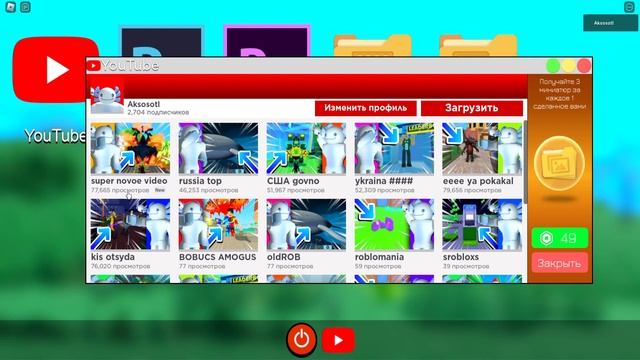This screenshot has height=360, width=640.
Task: Close the YouTube window with red circle
Action: click(584, 65)
